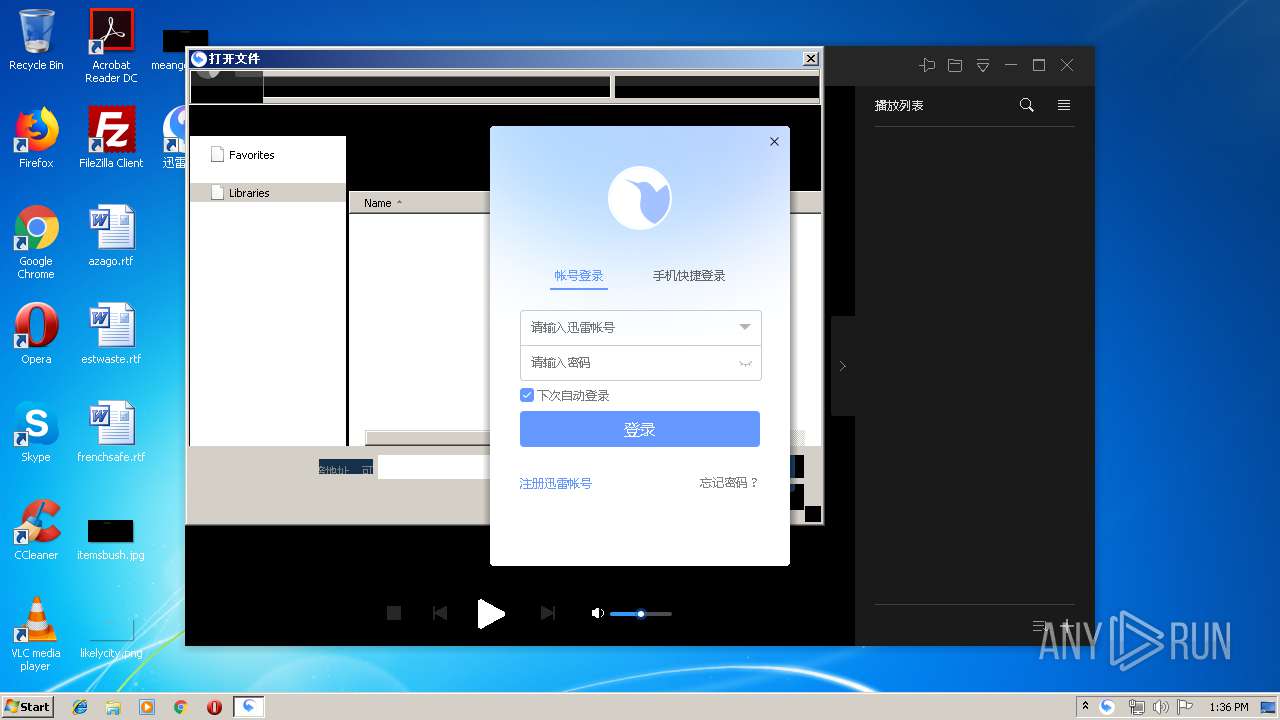The height and width of the screenshot is (720, 1280).
Task: Close the login dialog
Action: point(774,142)
